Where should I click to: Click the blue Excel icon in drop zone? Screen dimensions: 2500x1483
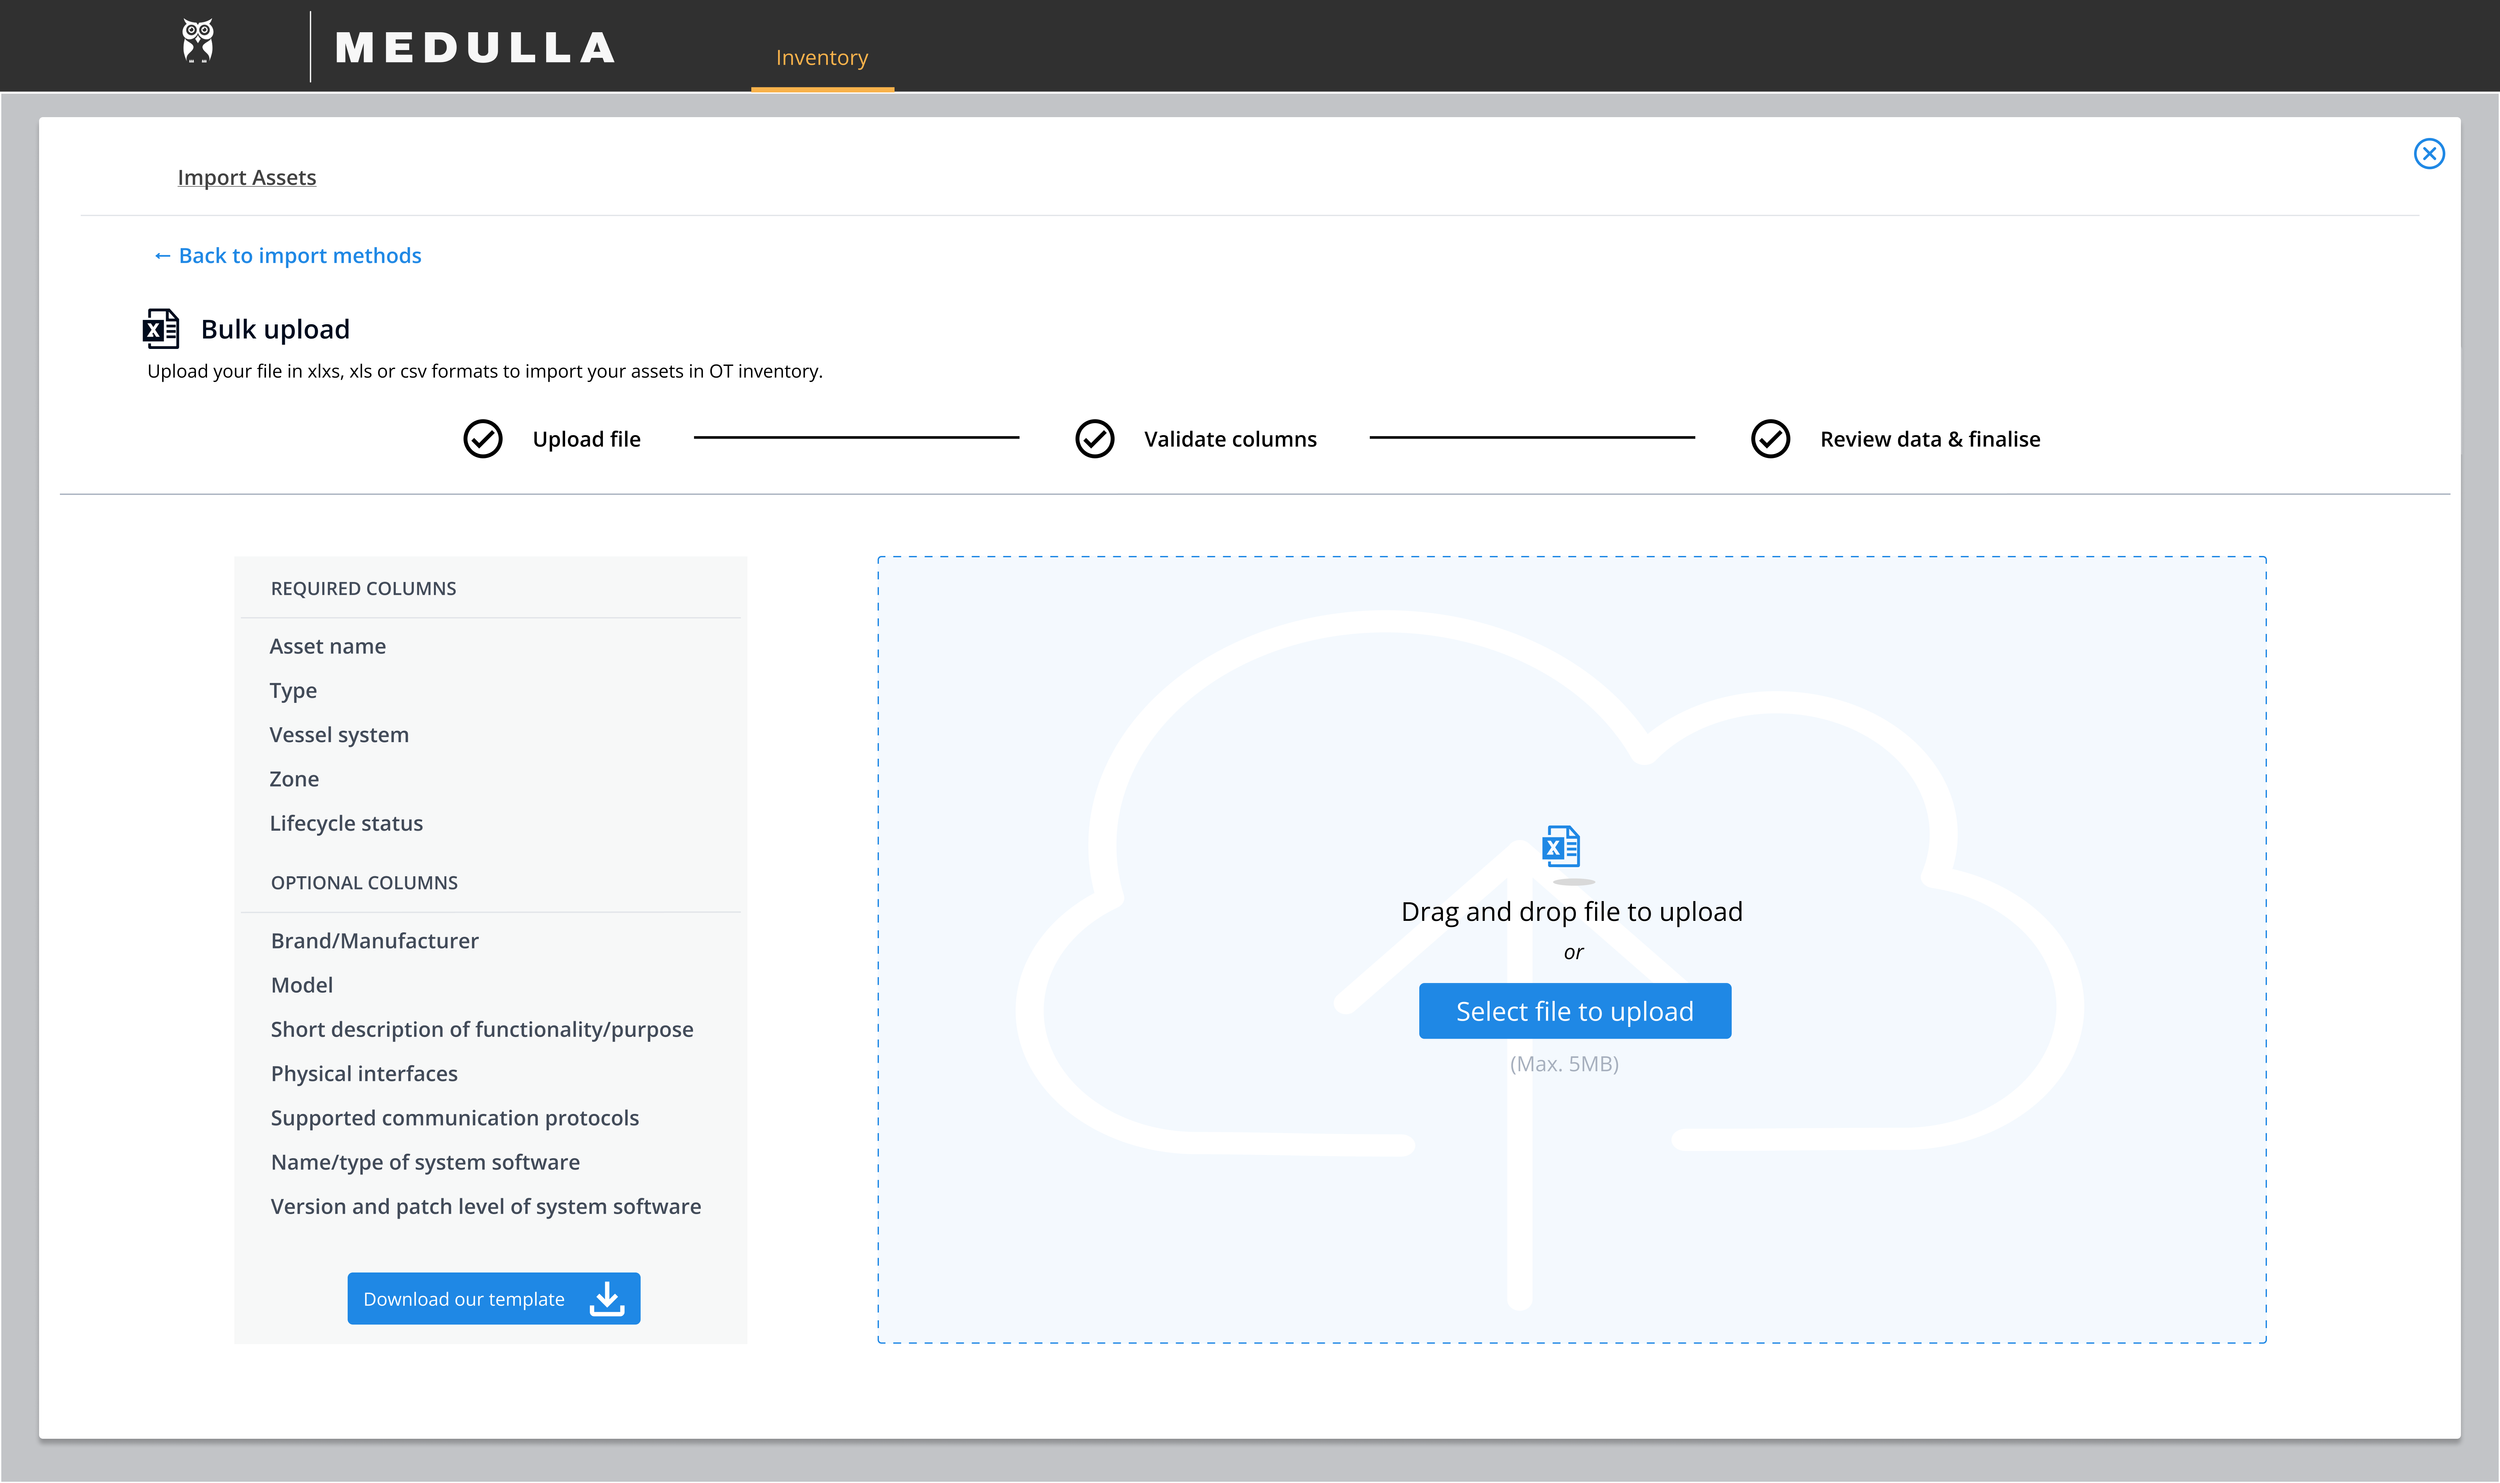coord(1561,847)
